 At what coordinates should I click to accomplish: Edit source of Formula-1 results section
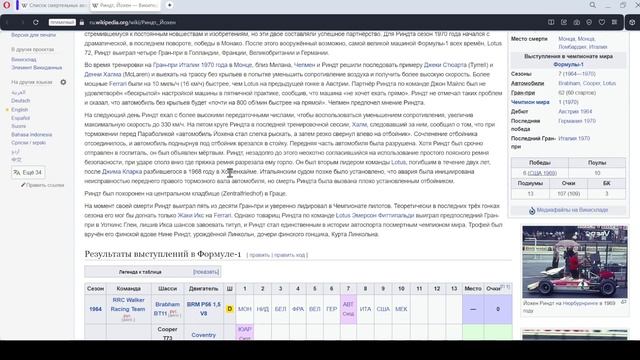pos(289,255)
